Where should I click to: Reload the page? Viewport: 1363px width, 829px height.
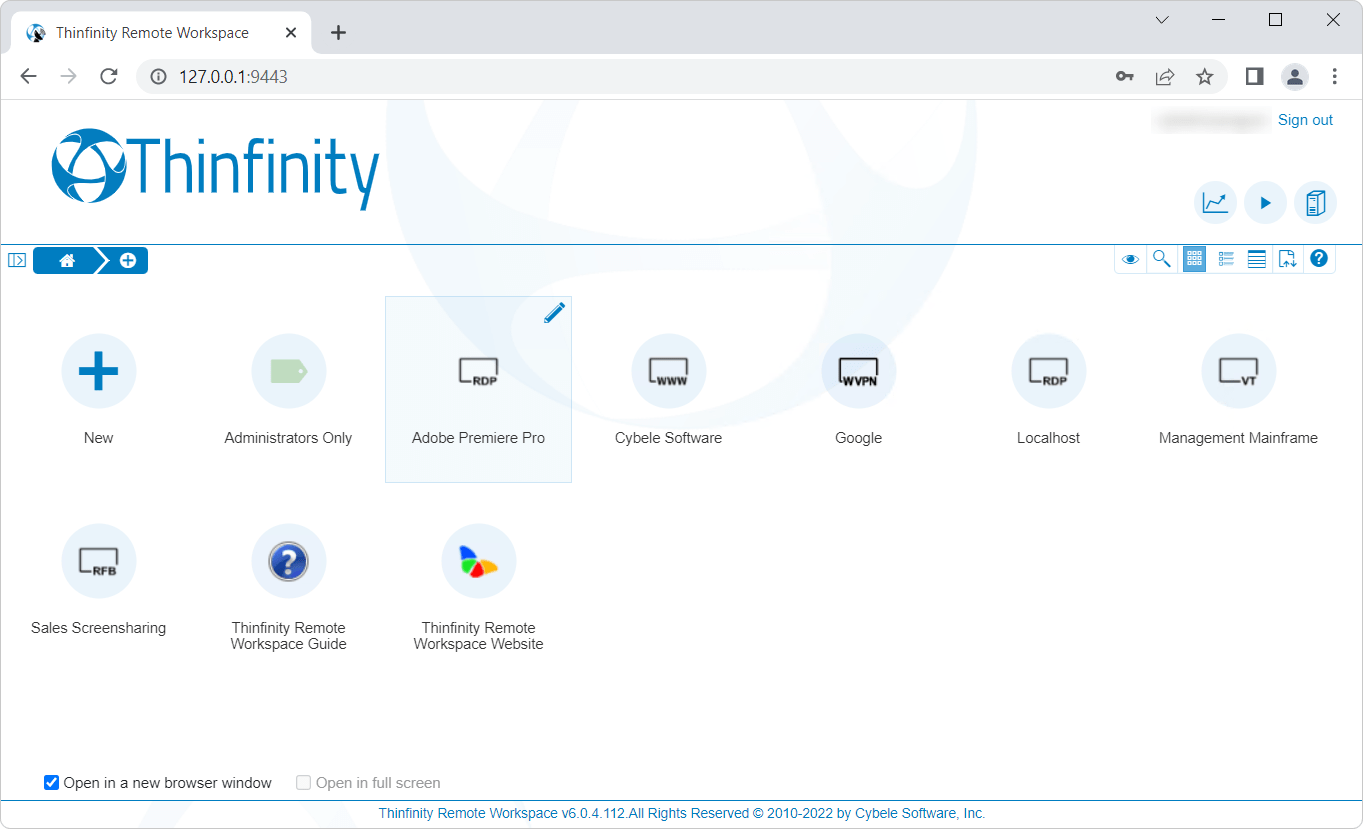[109, 77]
